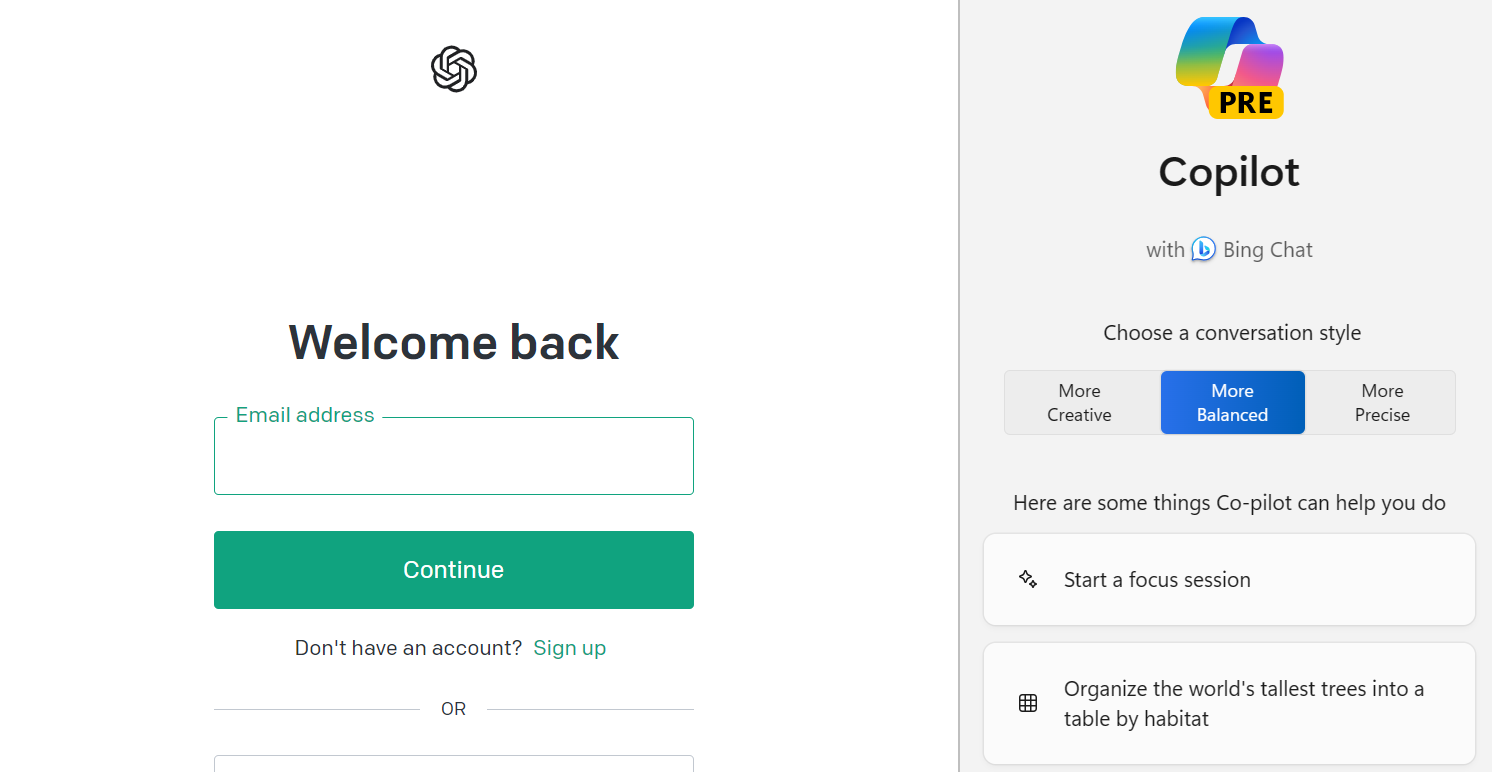Choose the Organize tallest trees table suggestion

pyautogui.click(x=1229, y=704)
